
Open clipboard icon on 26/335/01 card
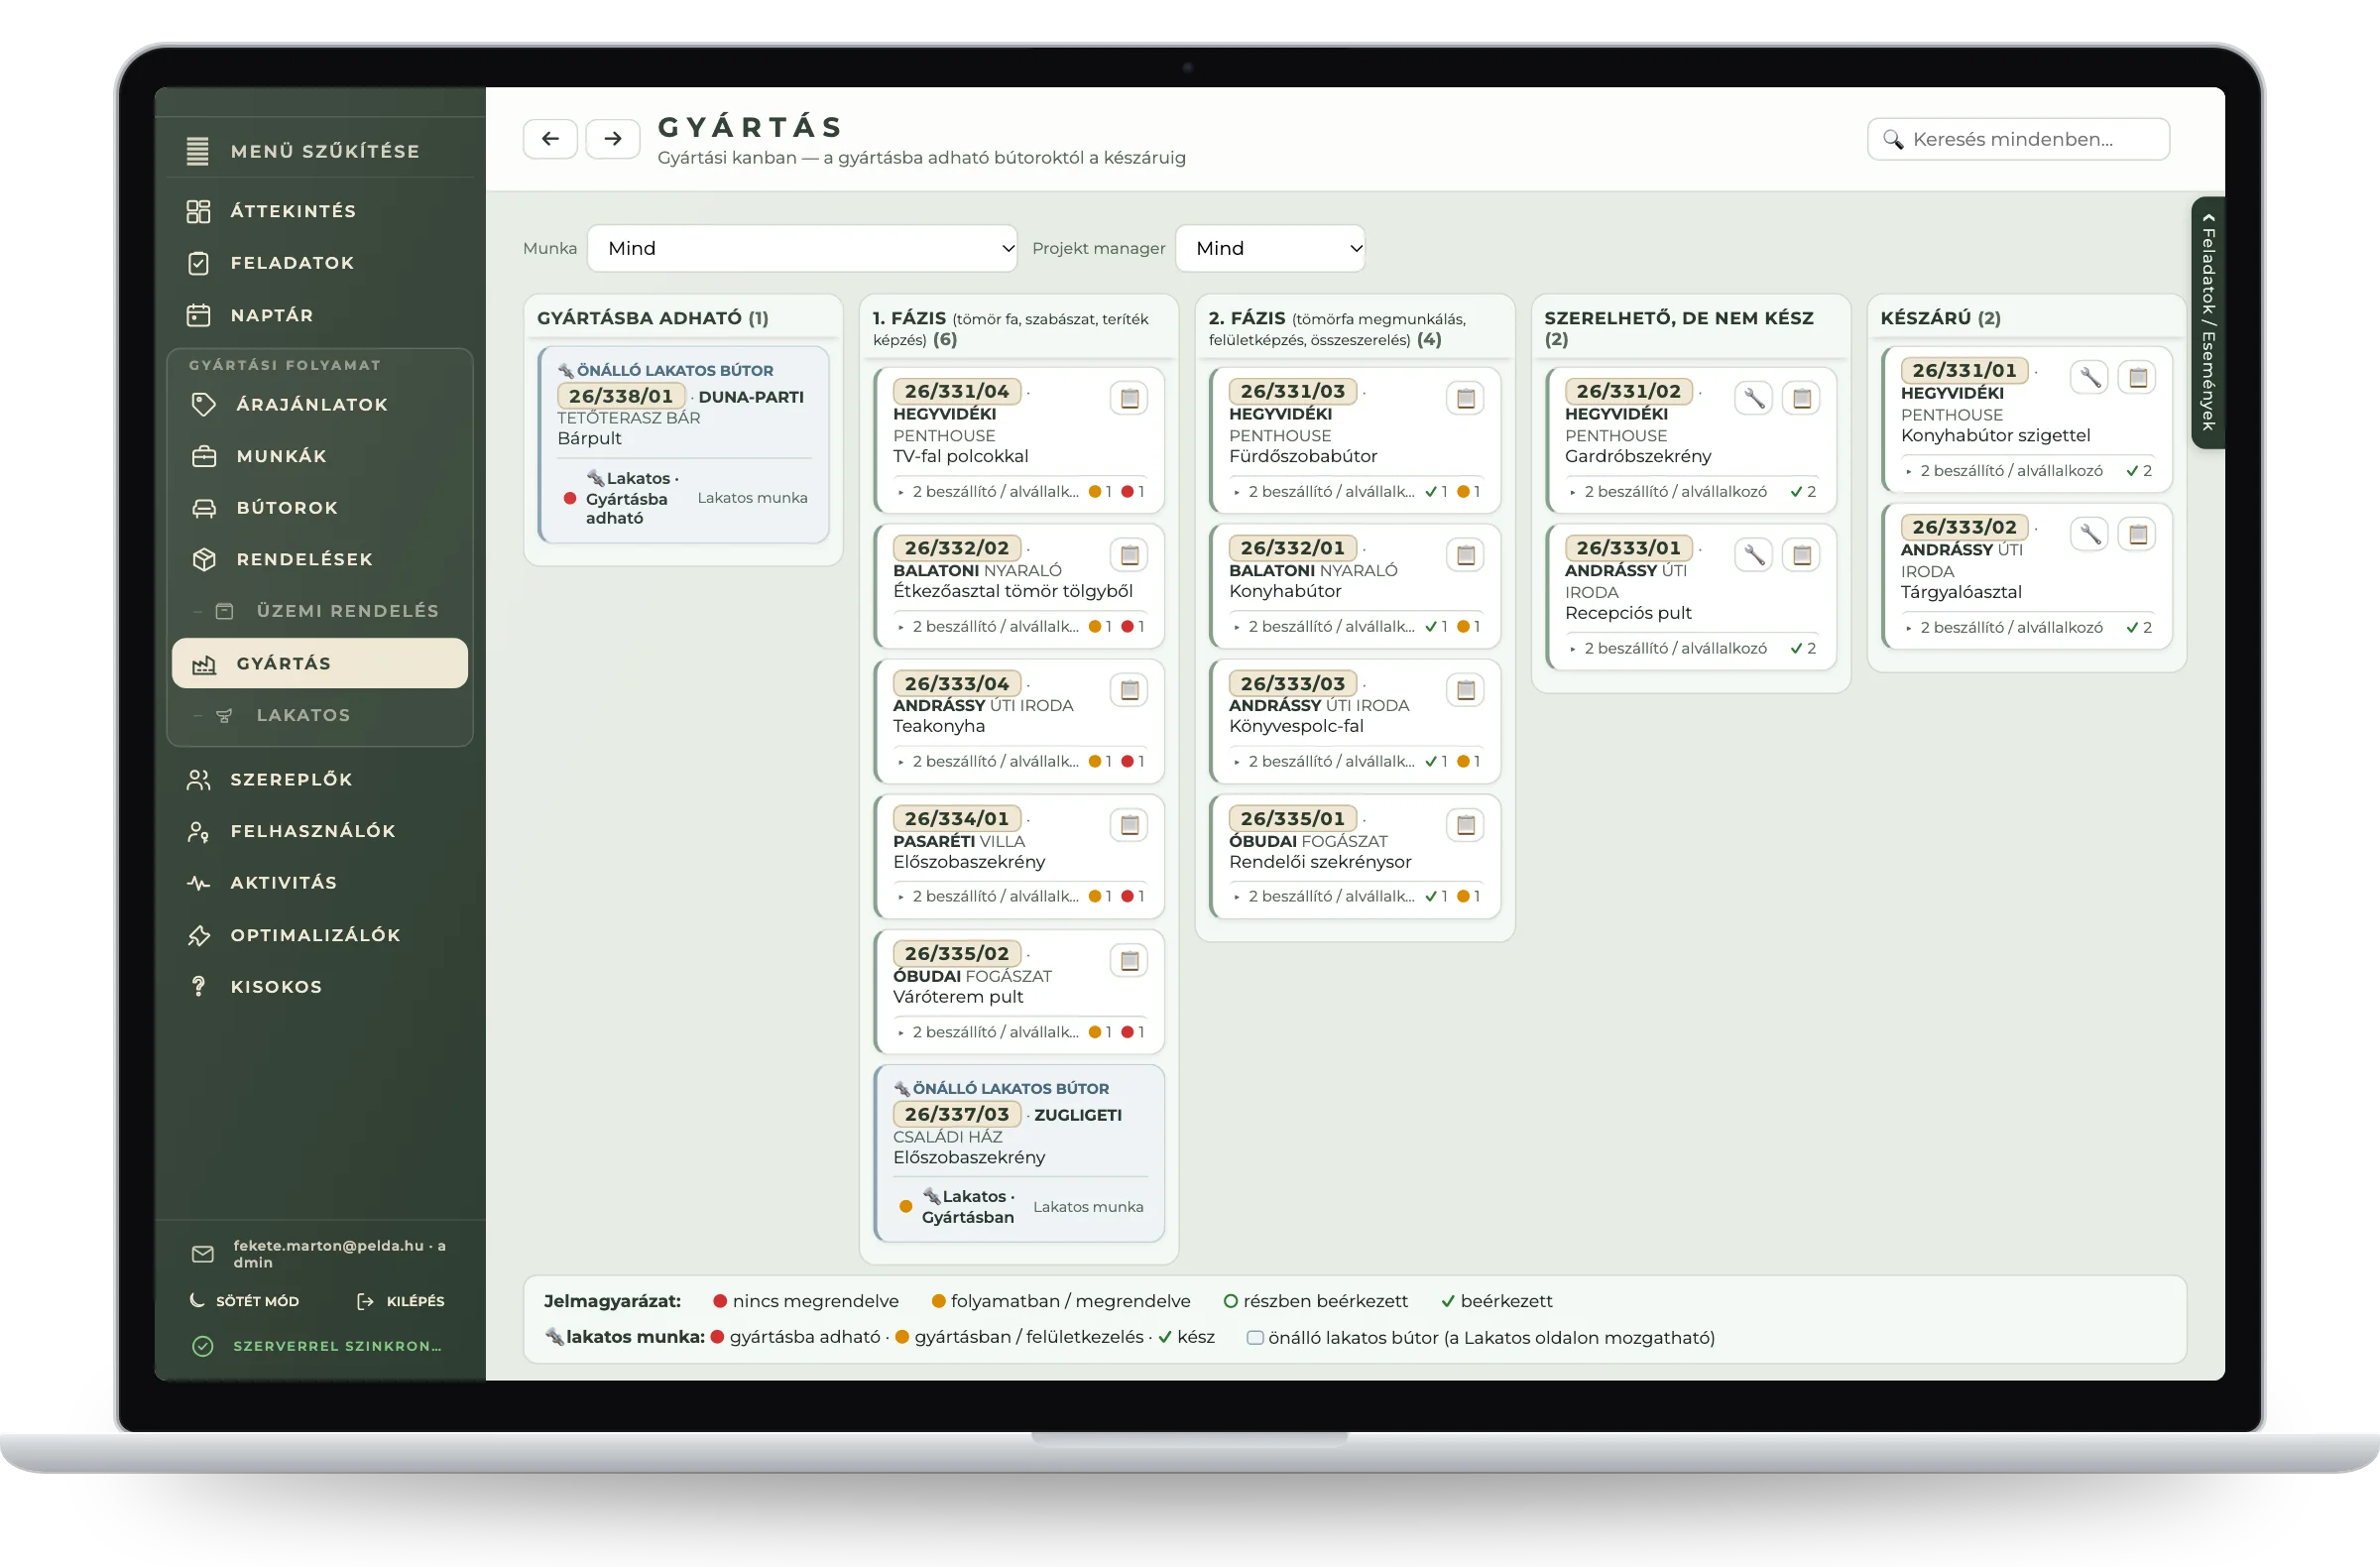(x=1465, y=825)
